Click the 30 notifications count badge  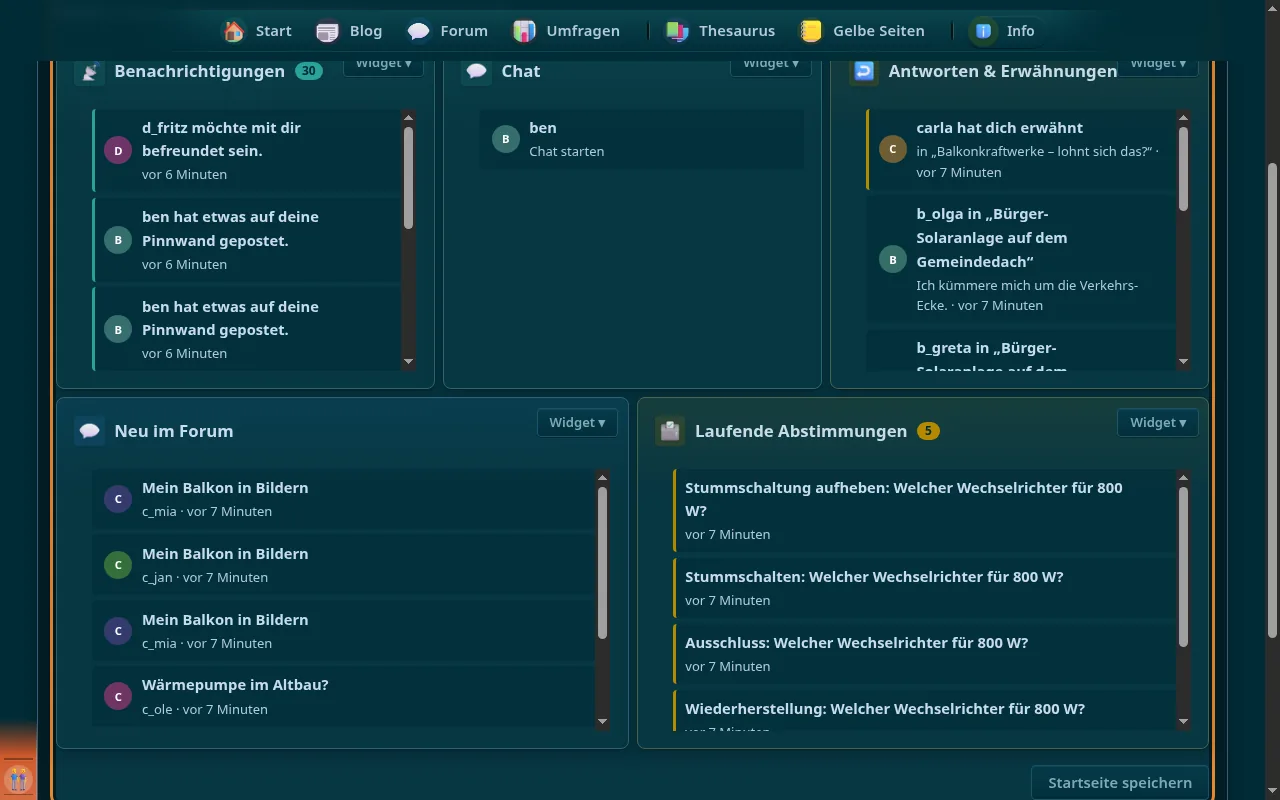click(309, 71)
